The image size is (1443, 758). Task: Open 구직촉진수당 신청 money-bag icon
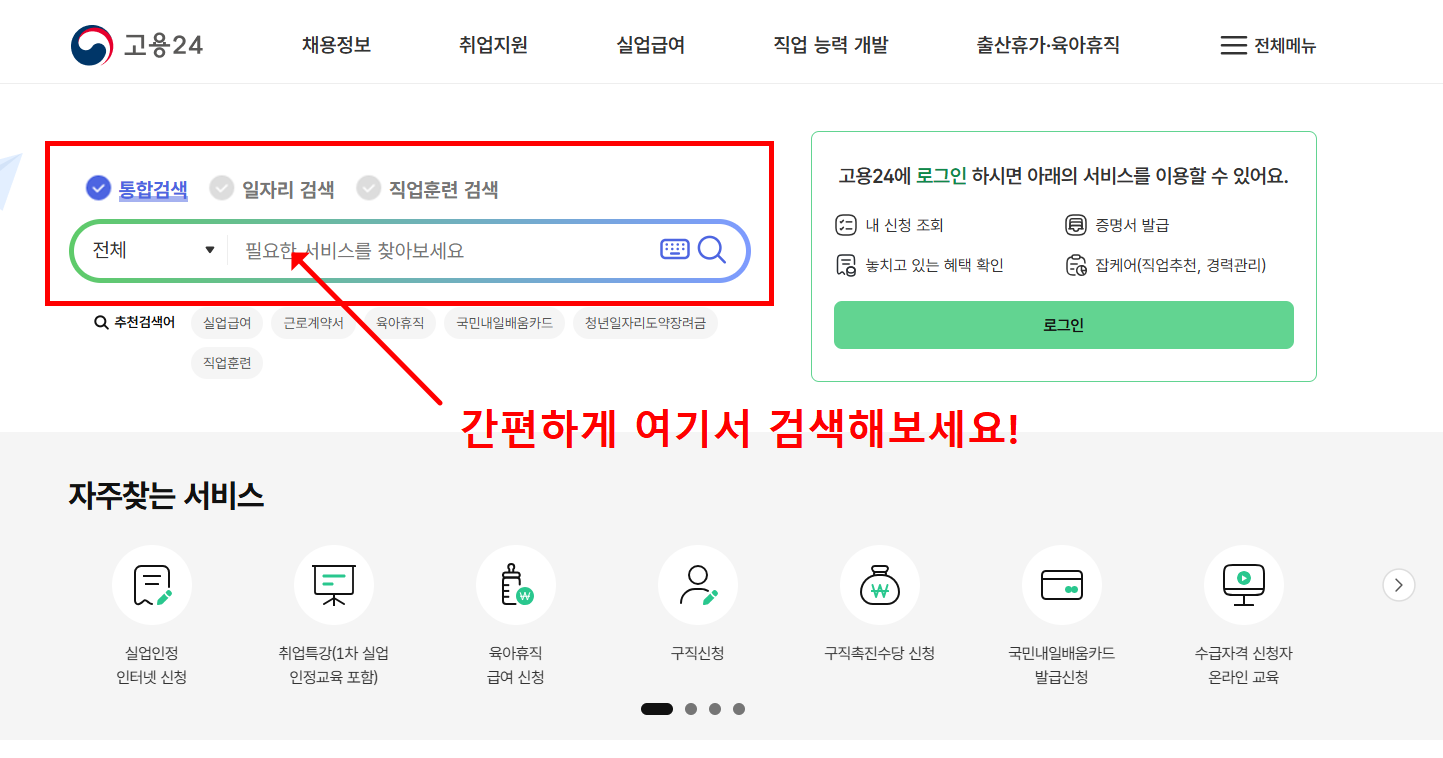[x=879, y=585]
